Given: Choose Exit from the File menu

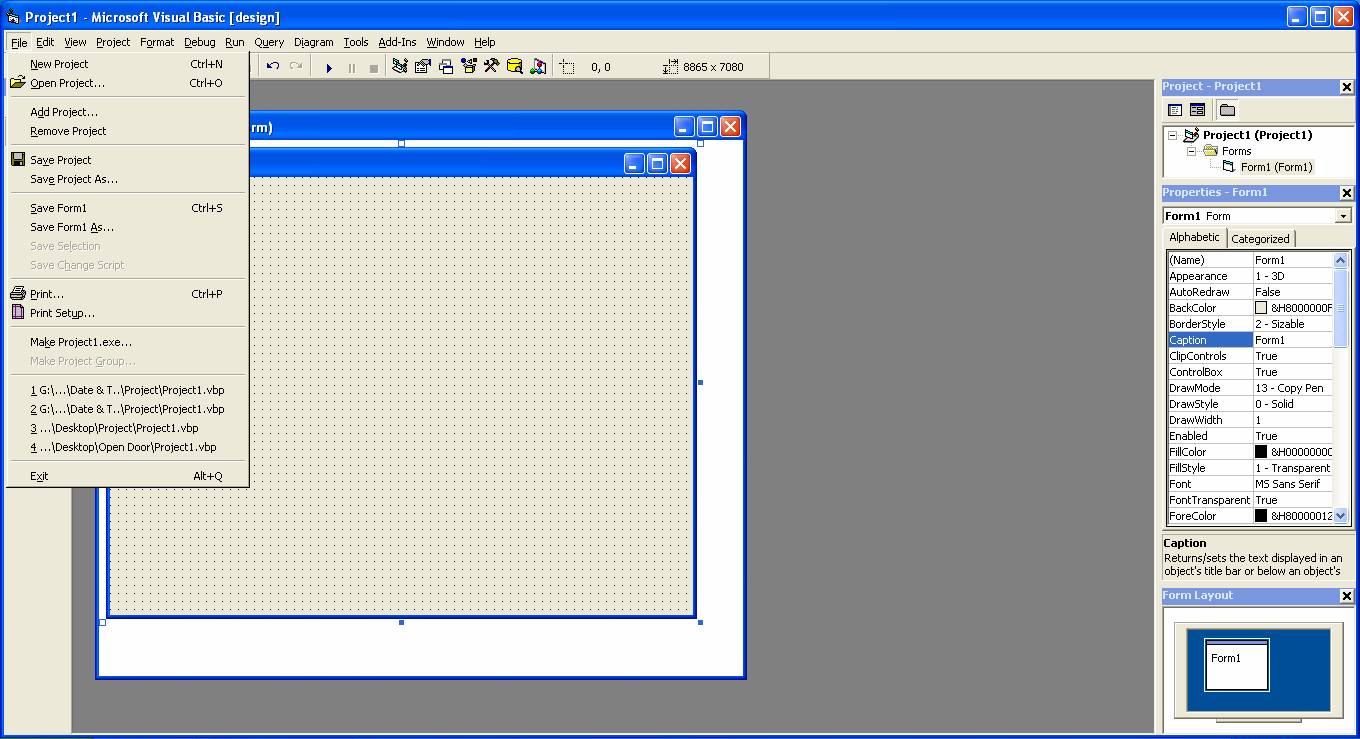Looking at the screenshot, I should (127, 476).
